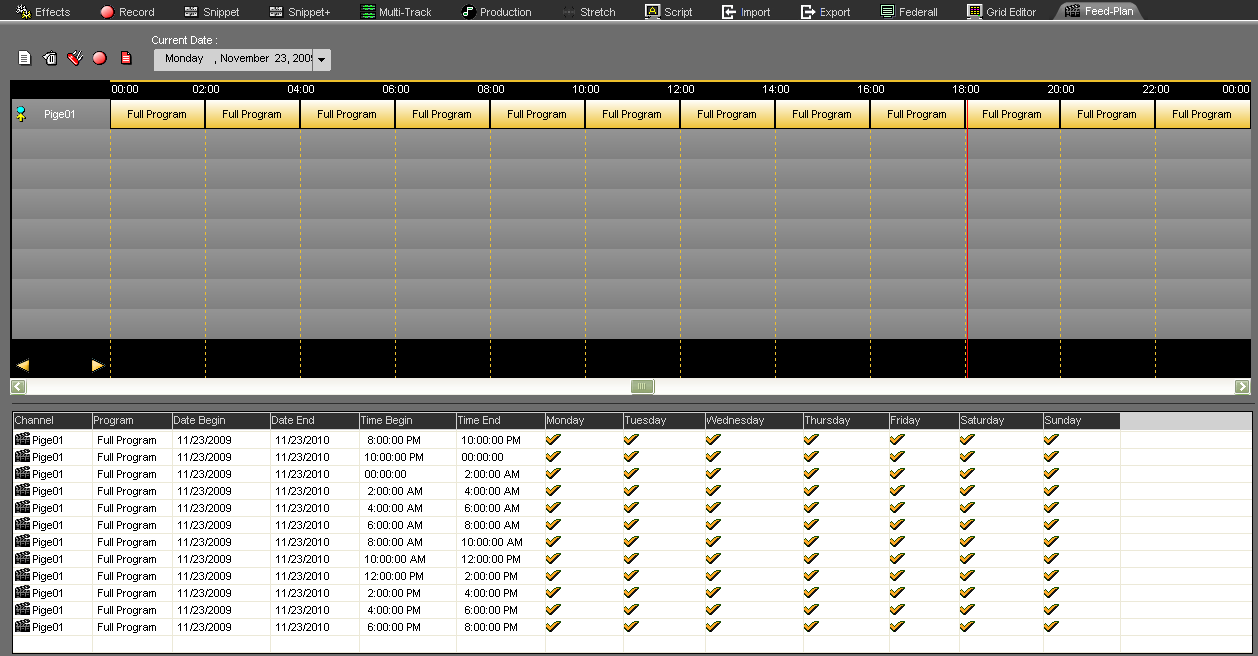Select the Full Program block starting at 18:00
Image resolution: width=1258 pixels, height=656 pixels.
click(1012, 114)
